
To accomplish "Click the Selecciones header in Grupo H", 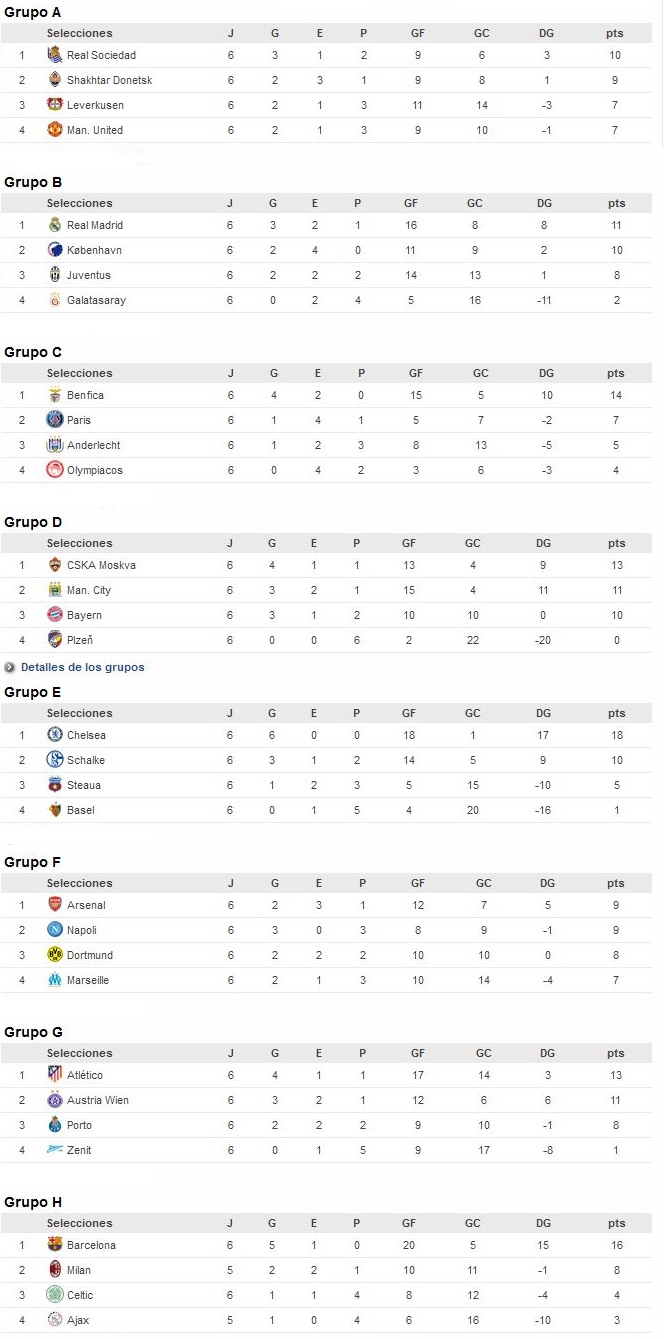I will [x=80, y=1223].
